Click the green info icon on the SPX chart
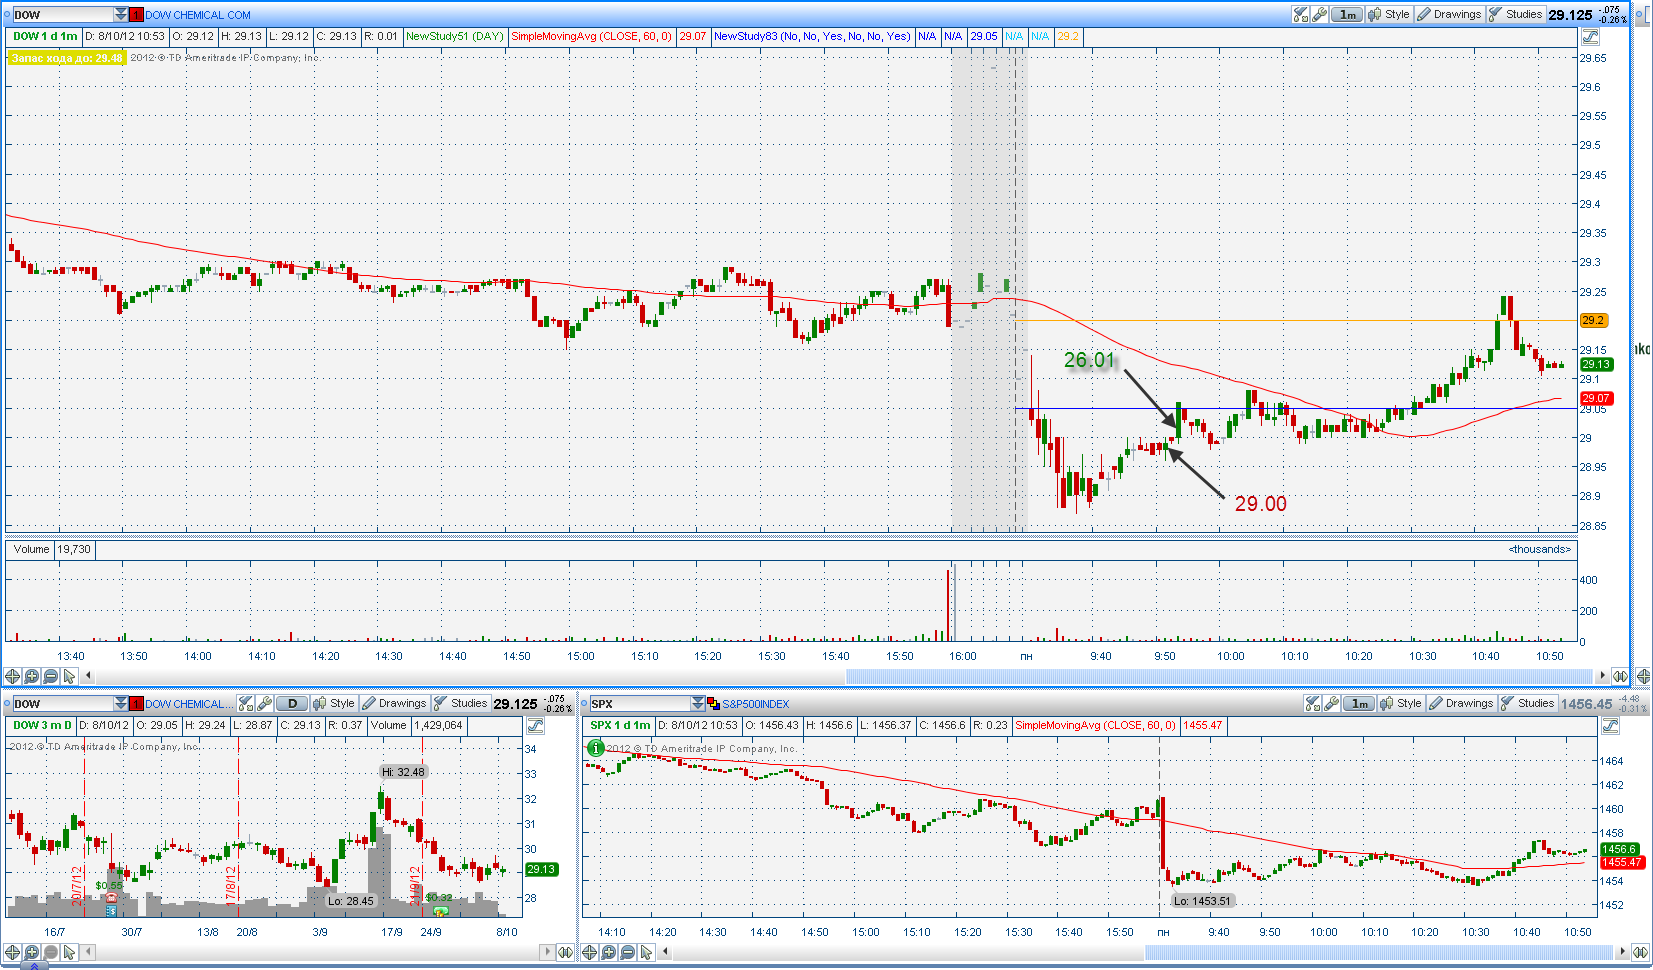Viewport: 1653px width, 970px height. (595, 747)
